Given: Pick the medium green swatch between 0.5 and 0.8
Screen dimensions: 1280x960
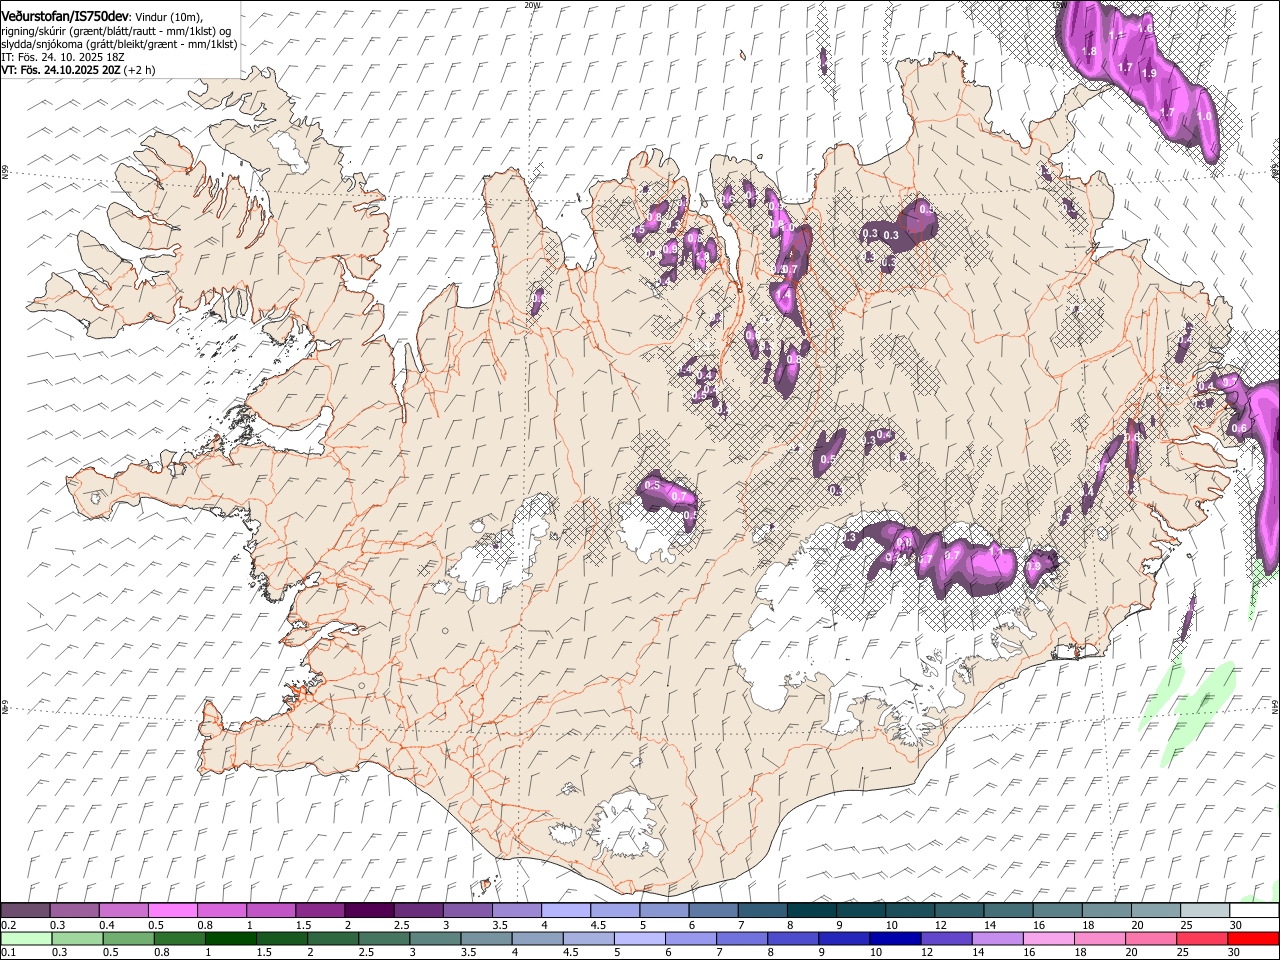Looking at the screenshot, I should pos(129,938).
